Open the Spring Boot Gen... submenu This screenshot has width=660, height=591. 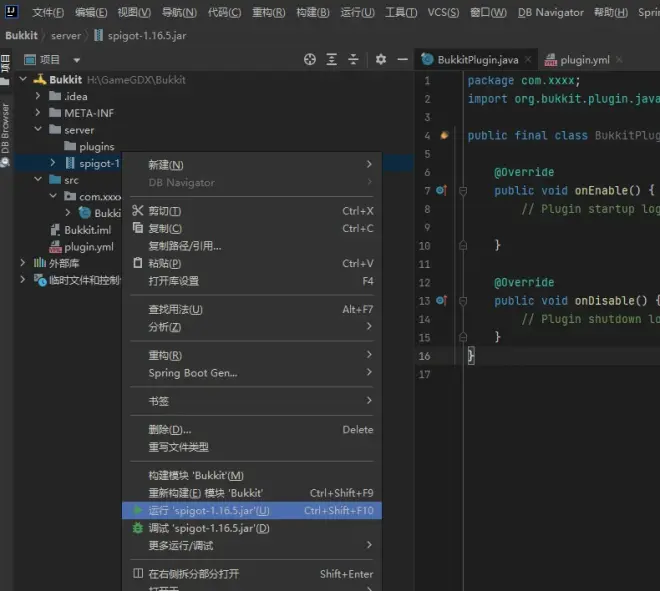[252, 373]
